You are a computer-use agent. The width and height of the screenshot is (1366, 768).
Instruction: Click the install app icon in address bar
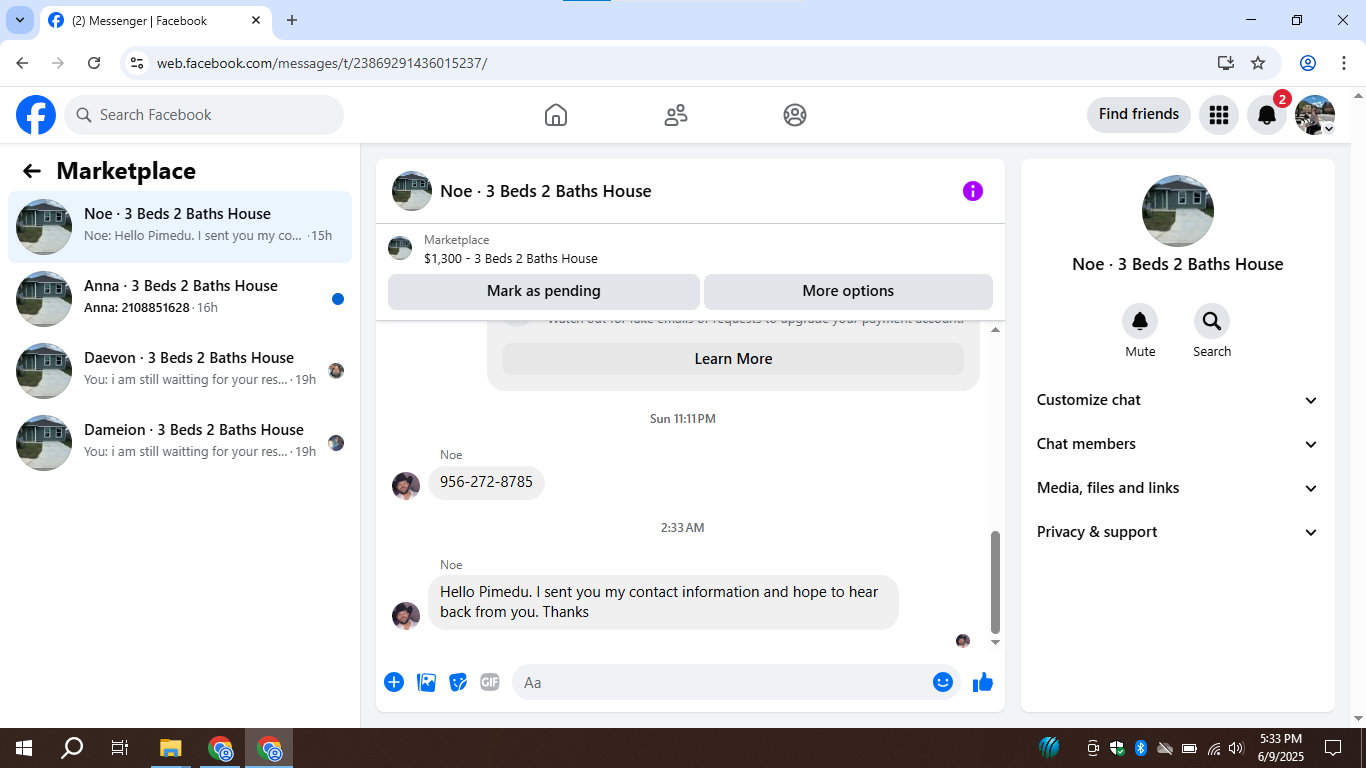(1226, 63)
